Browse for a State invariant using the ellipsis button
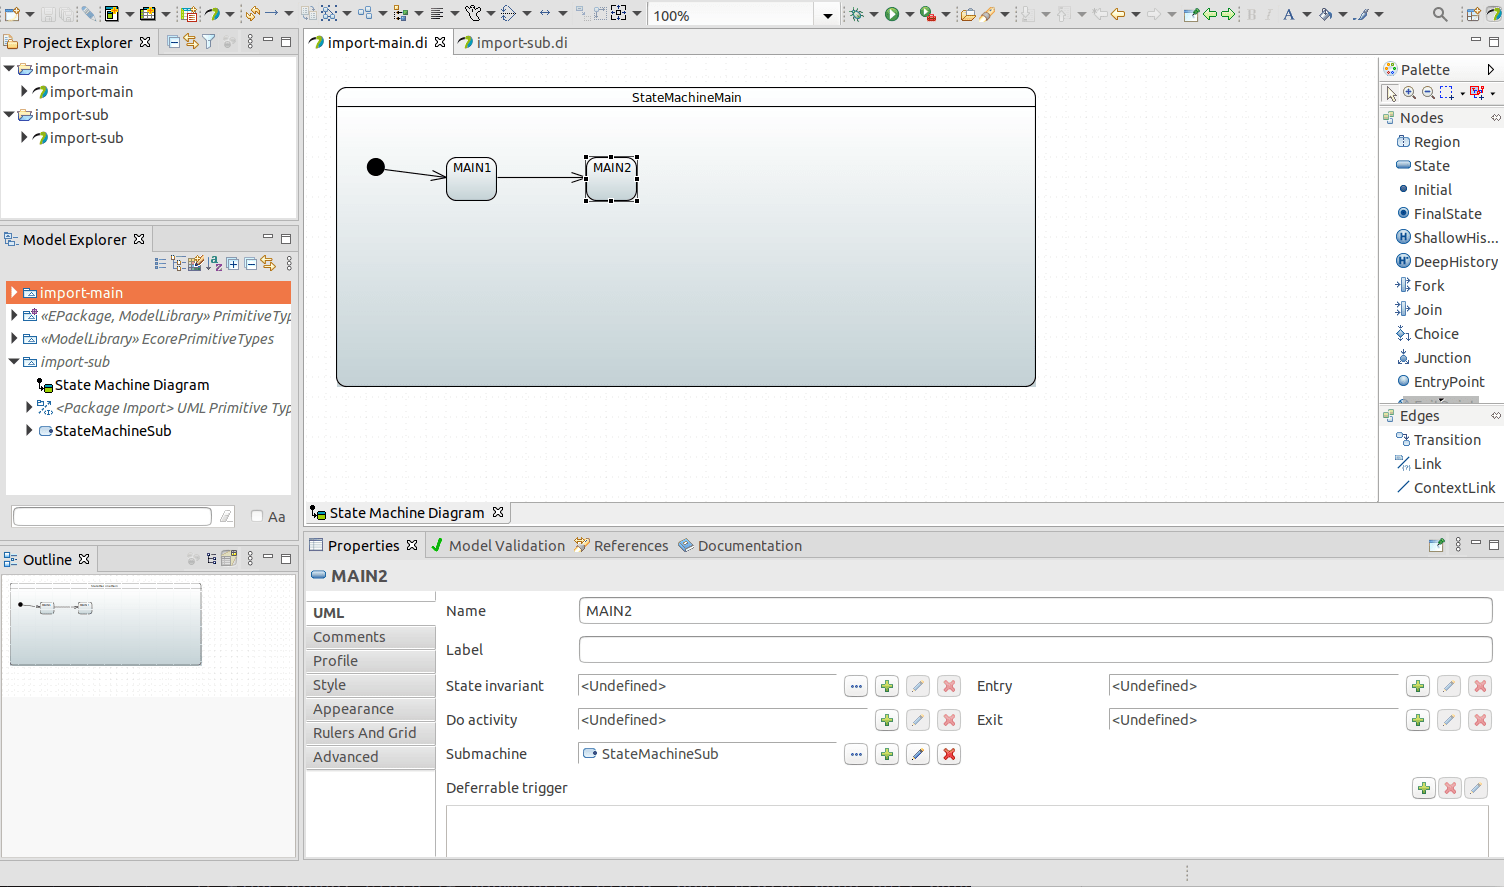Viewport: 1504px width, 887px height. [856, 686]
